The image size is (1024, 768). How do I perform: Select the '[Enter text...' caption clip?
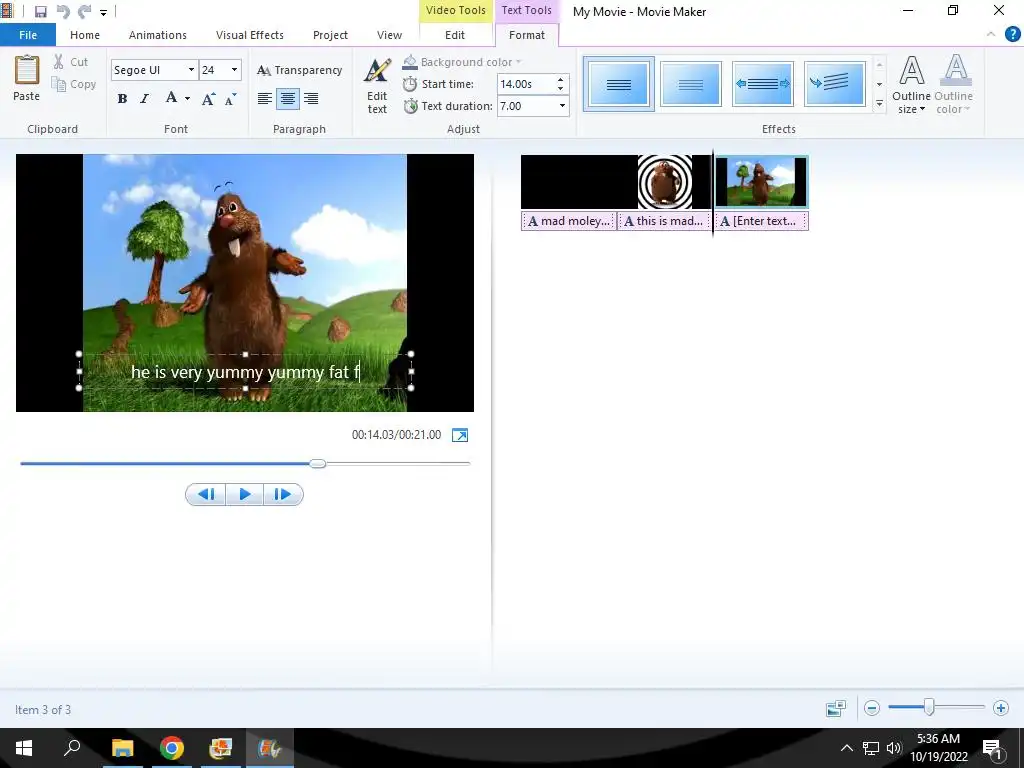click(x=761, y=221)
